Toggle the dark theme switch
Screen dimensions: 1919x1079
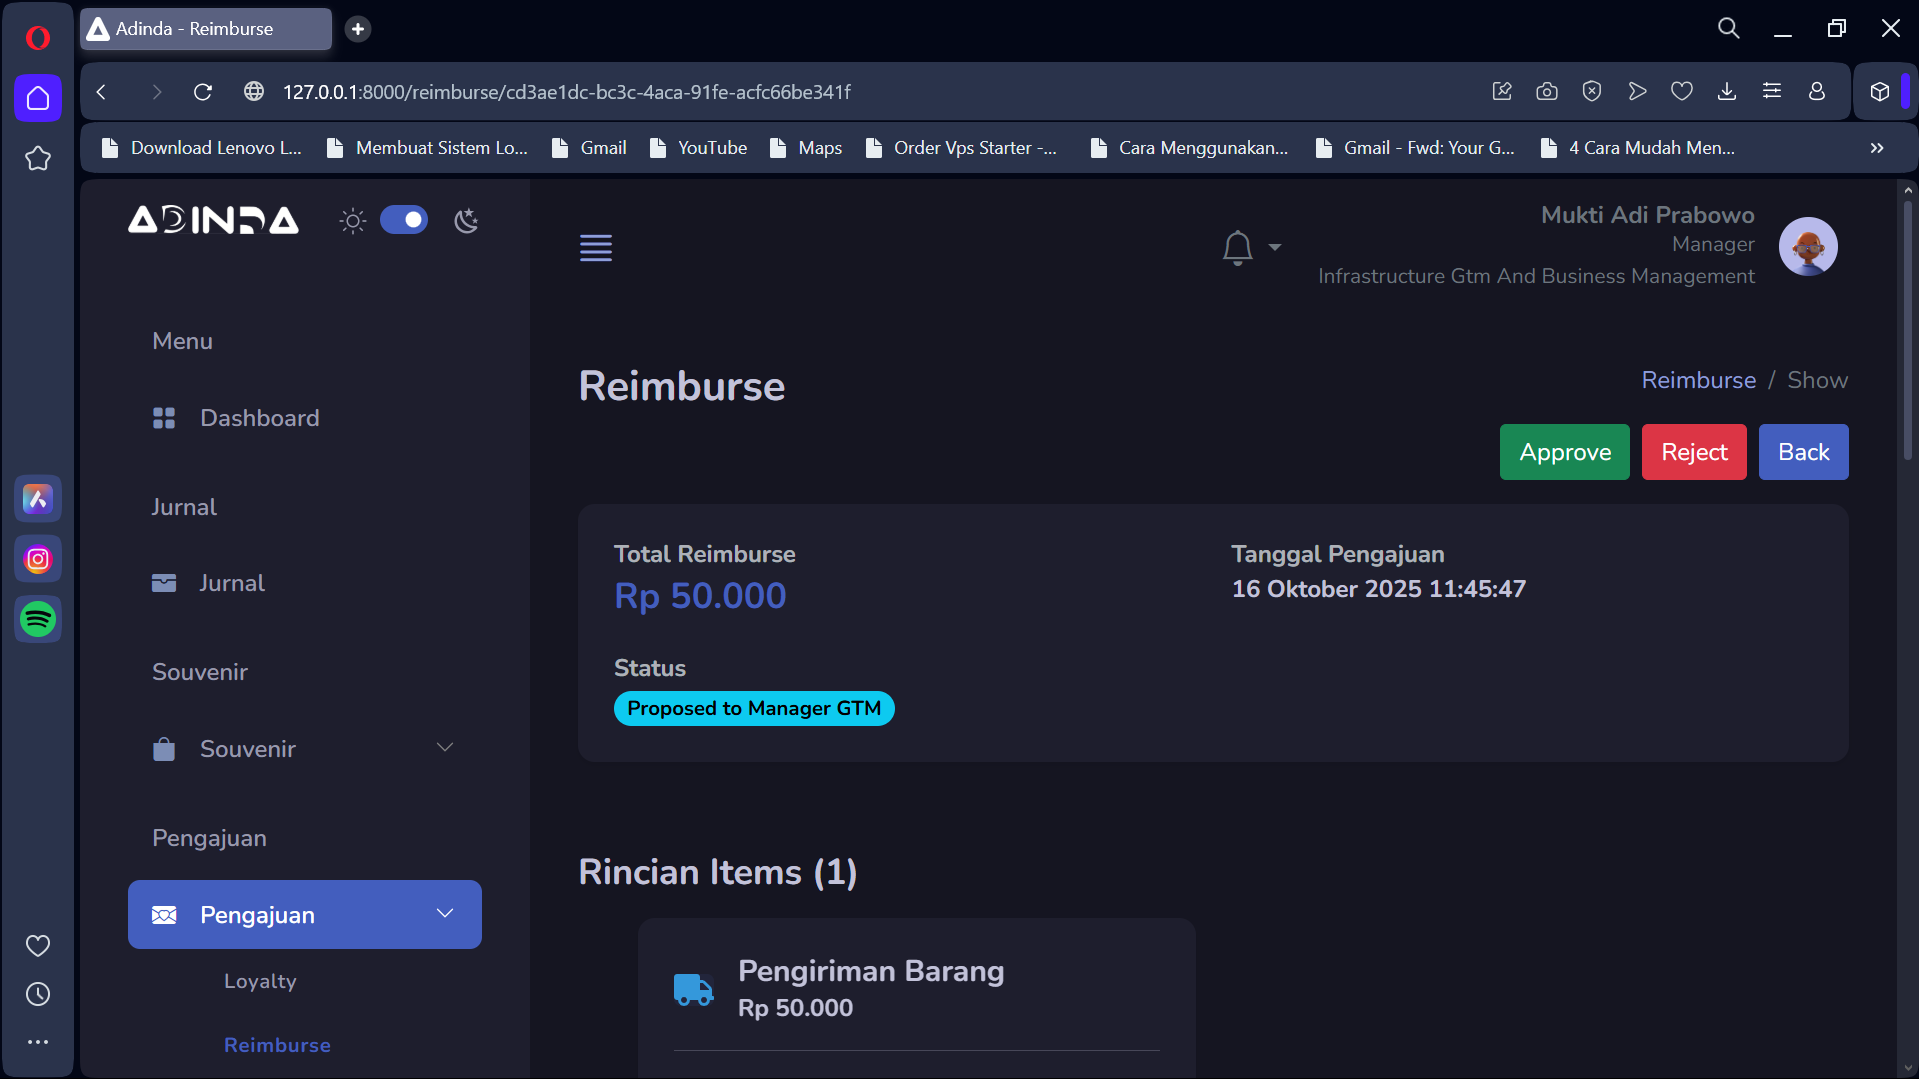pyautogui.click(x=404, y=220)
